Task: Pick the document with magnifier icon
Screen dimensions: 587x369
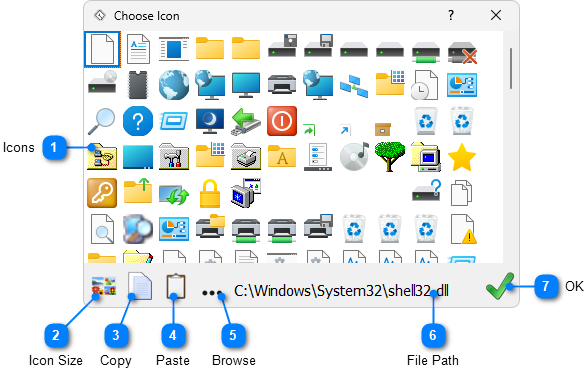Action: point(102,229)
